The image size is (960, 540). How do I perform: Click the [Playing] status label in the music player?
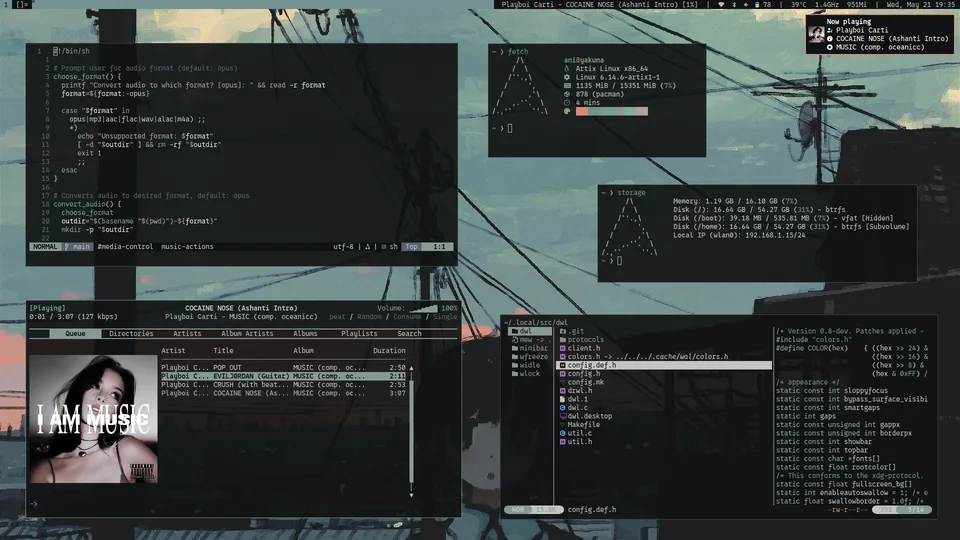(47, 309)
